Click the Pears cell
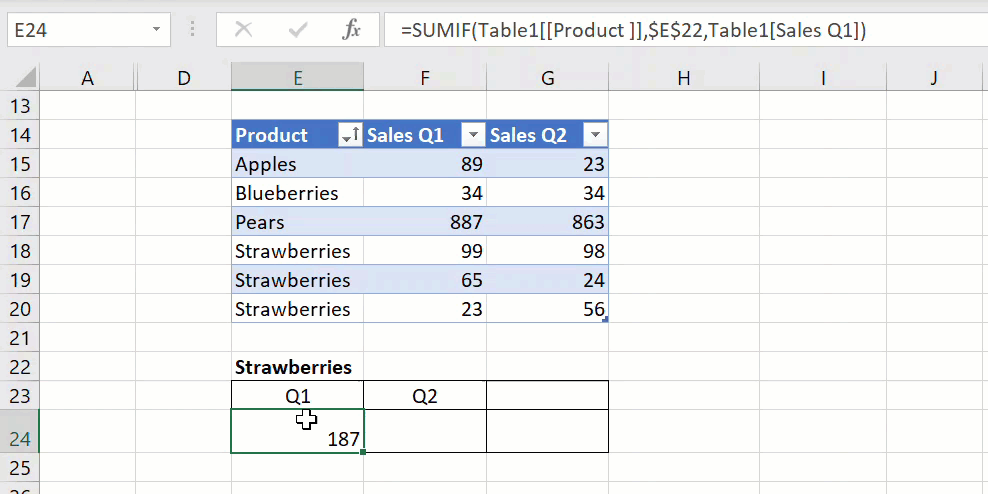Image resolution: width=988 pixels, height=494 pixels. click(297, 222)
